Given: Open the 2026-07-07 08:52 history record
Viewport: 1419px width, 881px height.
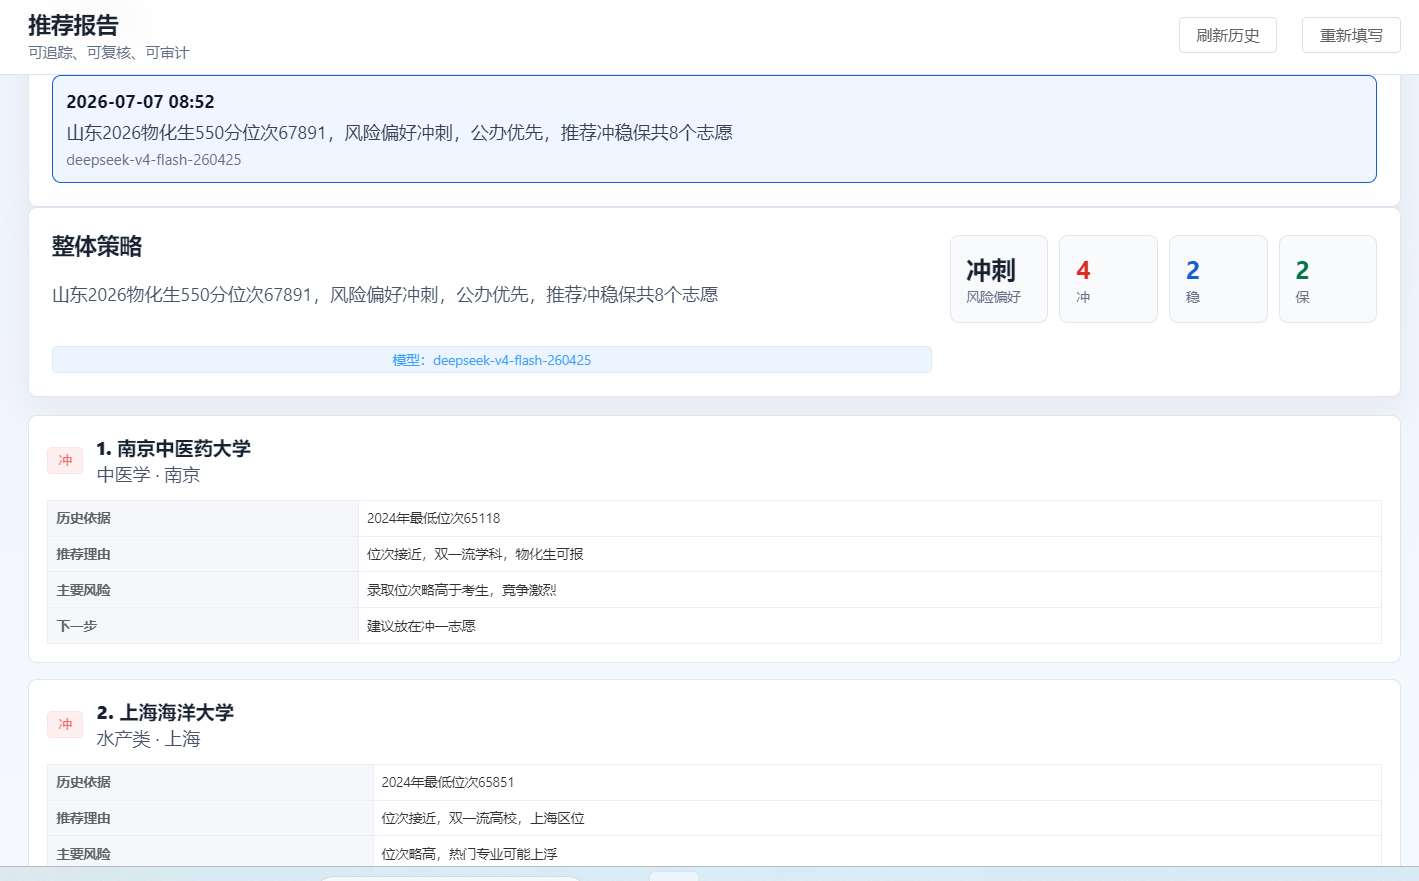Looking at the screenshot, I should (714, 129).
